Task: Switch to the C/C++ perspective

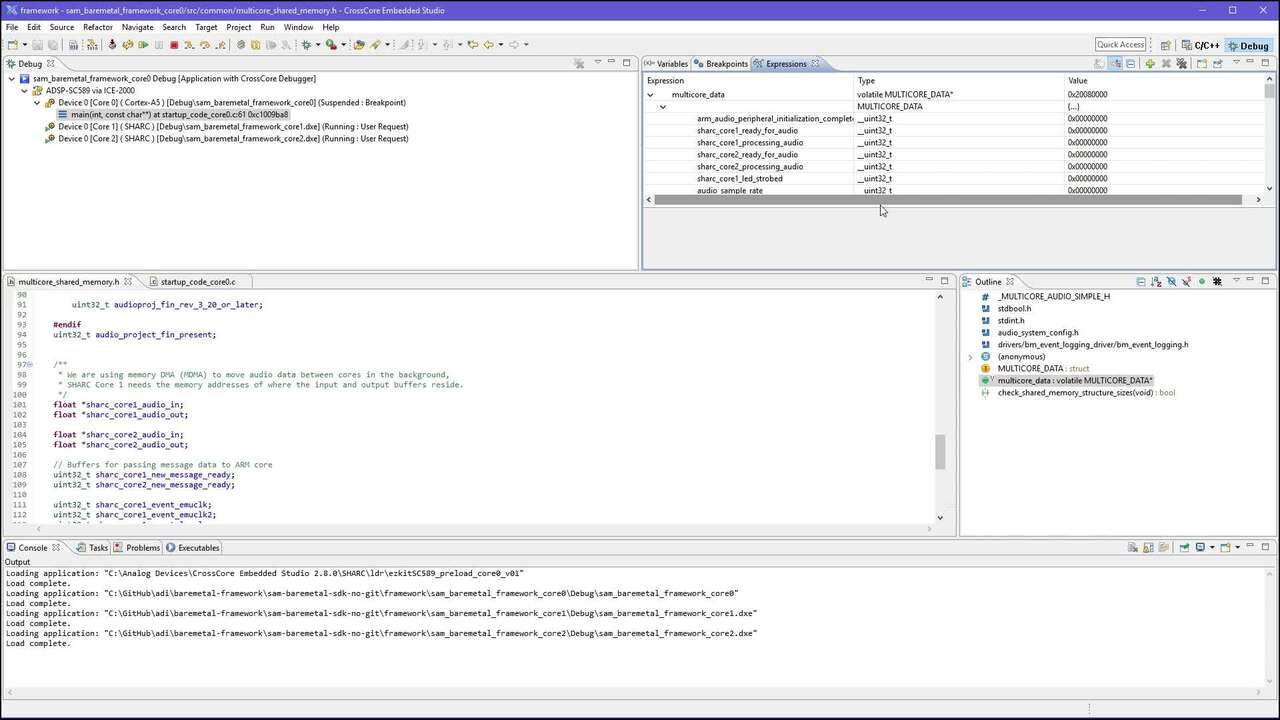Action: 1200,45
